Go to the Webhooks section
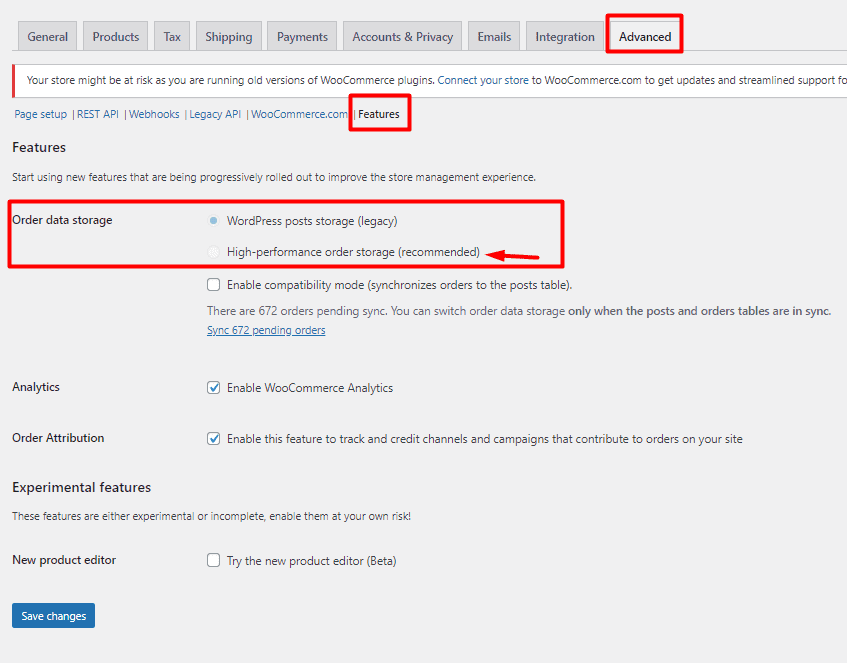Screen dimensions: 847x663 153,113
